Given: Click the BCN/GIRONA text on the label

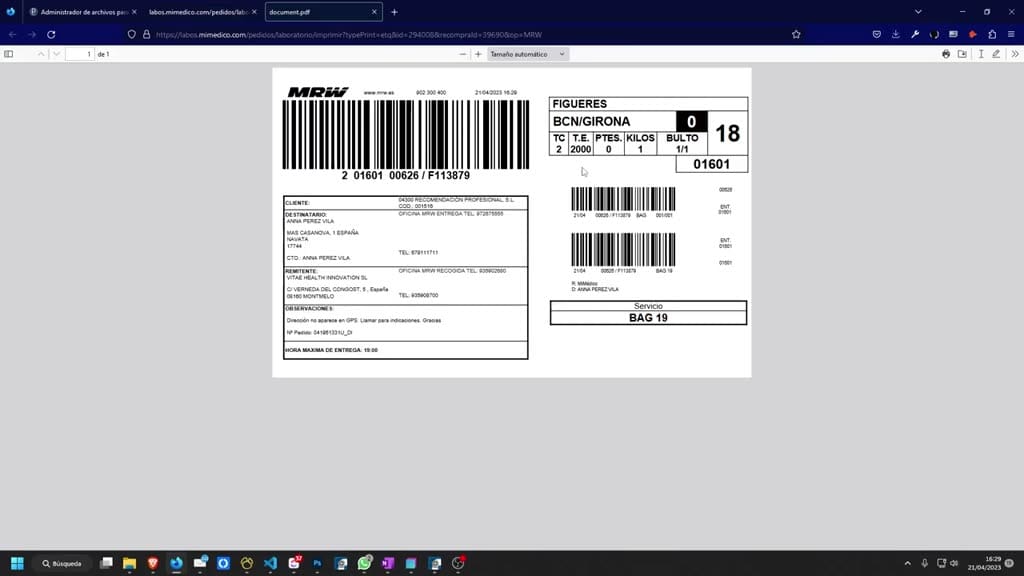Looking at the screenshot, I should [591, 121].
